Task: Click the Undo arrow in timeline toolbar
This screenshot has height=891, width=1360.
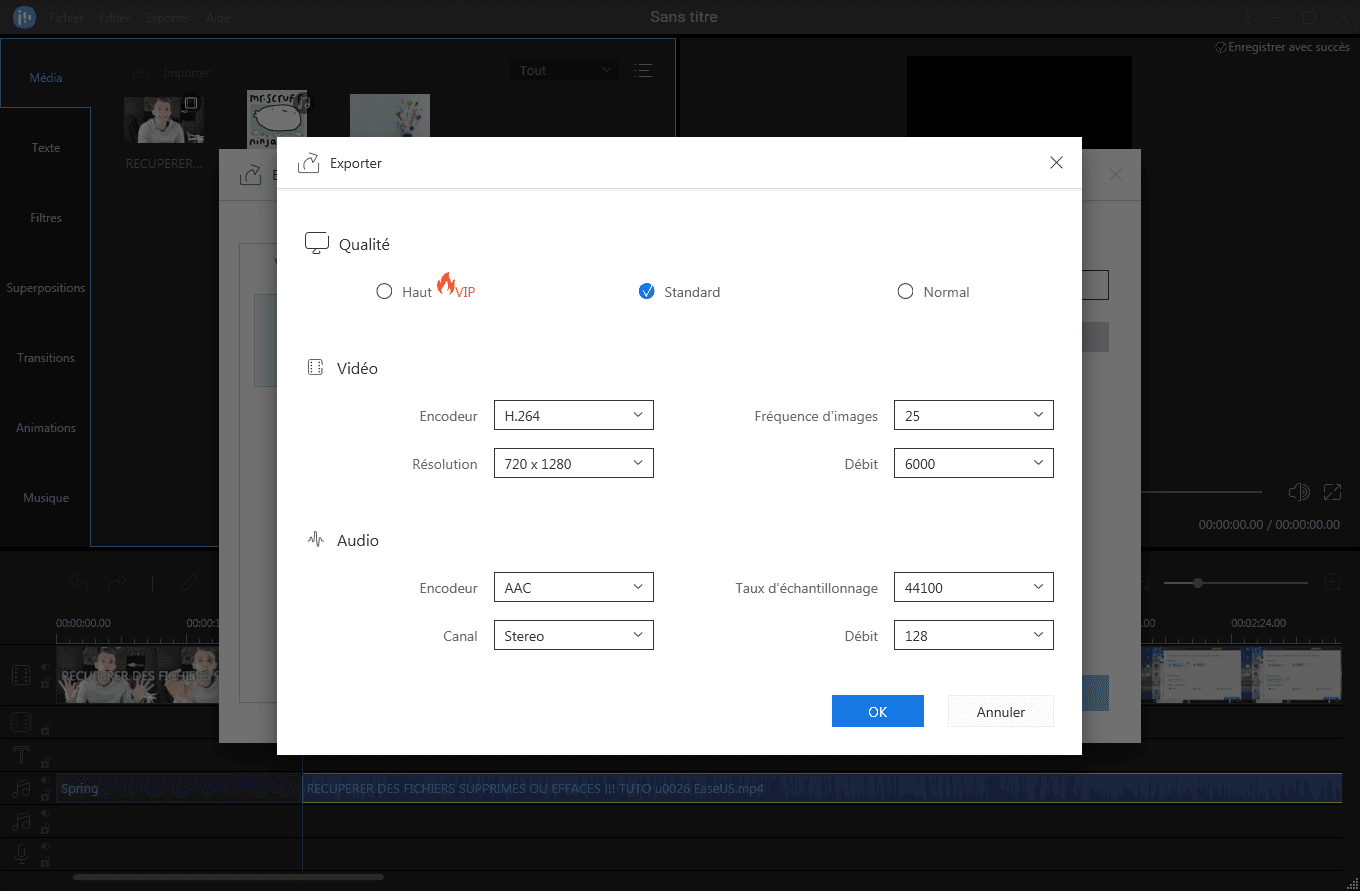Action: pos(79,583)
